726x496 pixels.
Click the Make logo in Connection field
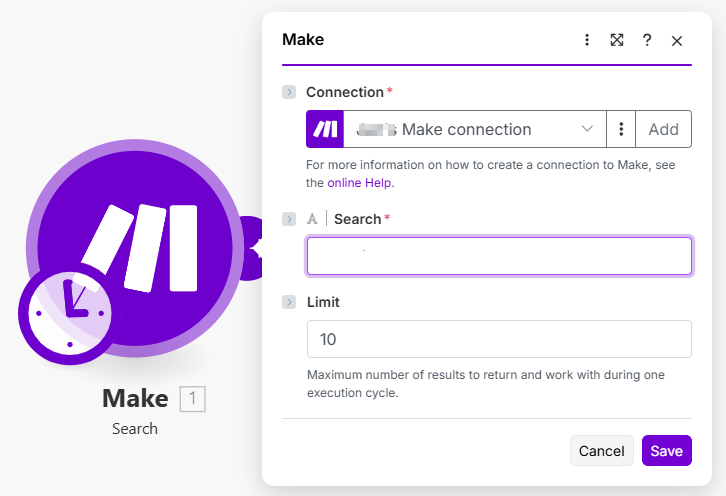point(325,129)
